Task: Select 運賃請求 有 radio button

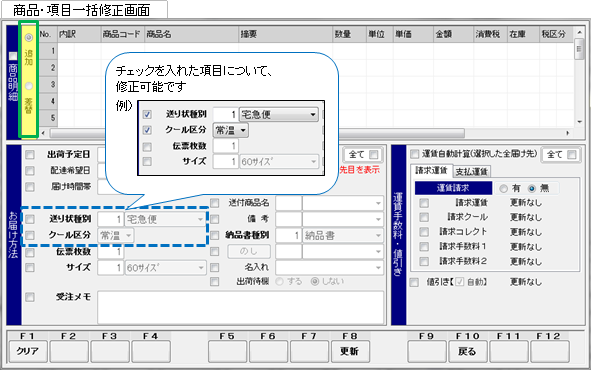Action: (x=504, y=188)
